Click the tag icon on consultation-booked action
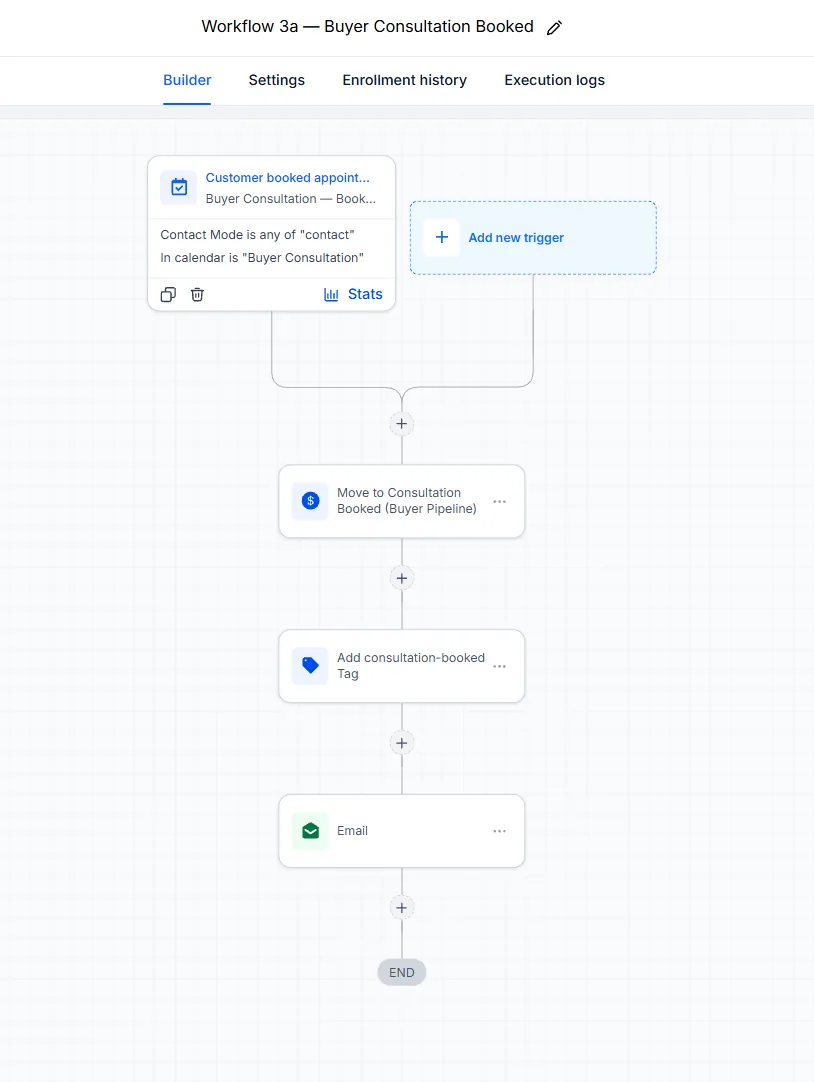Viewport: 814px width, 1082px height. [x=310, y=666]
